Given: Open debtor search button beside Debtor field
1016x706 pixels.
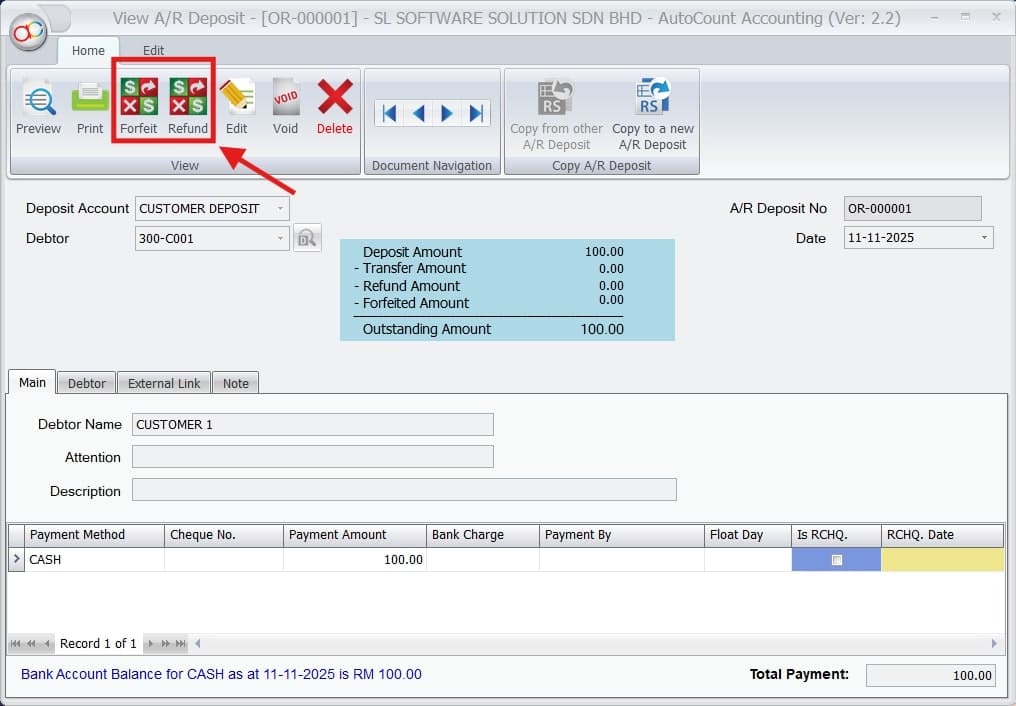Looking at the screenshot, I should 307,238.
